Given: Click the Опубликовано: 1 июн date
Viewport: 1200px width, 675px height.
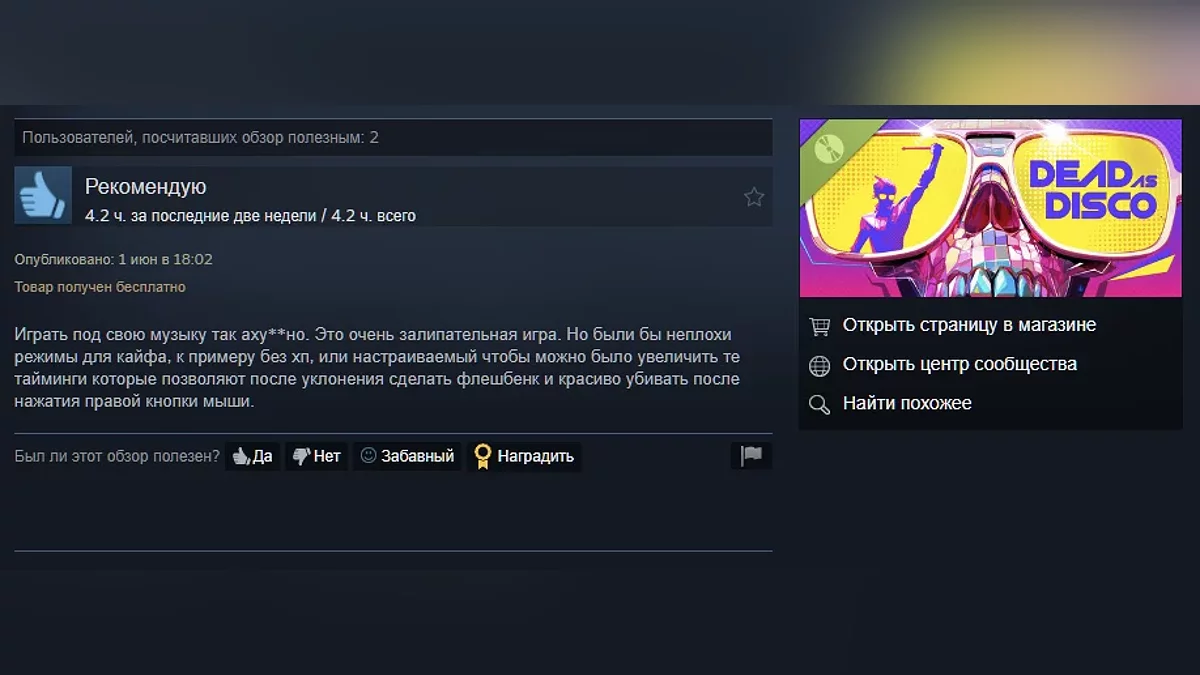Looking at the screenshot, I should [113, 259].
